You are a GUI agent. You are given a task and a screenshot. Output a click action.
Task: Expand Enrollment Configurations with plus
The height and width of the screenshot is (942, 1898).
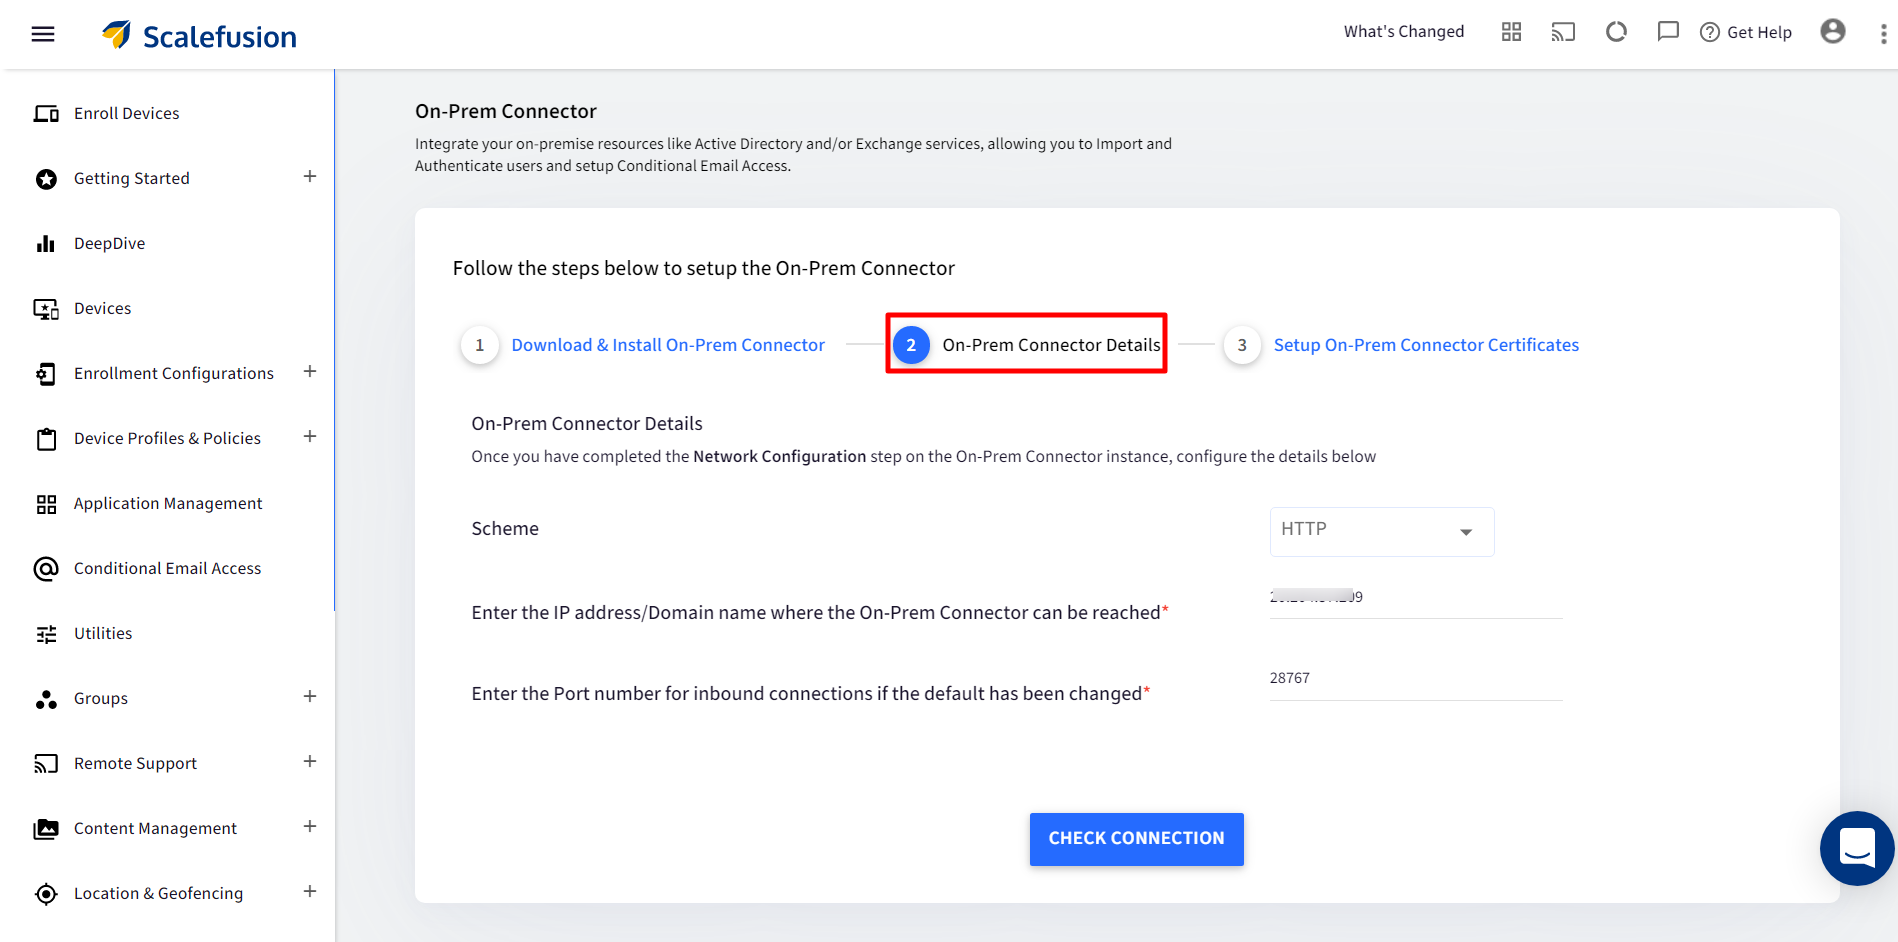click(x=310, y=371)
